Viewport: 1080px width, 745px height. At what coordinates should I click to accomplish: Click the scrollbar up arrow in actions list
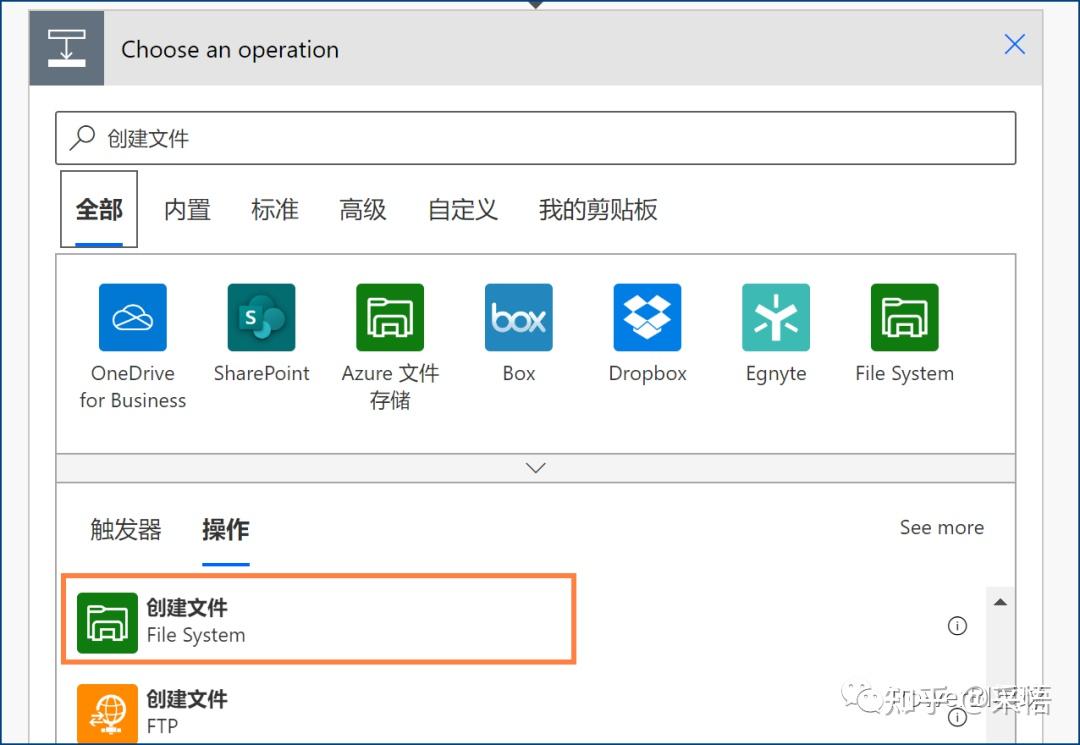click(x=1000, y=602)
